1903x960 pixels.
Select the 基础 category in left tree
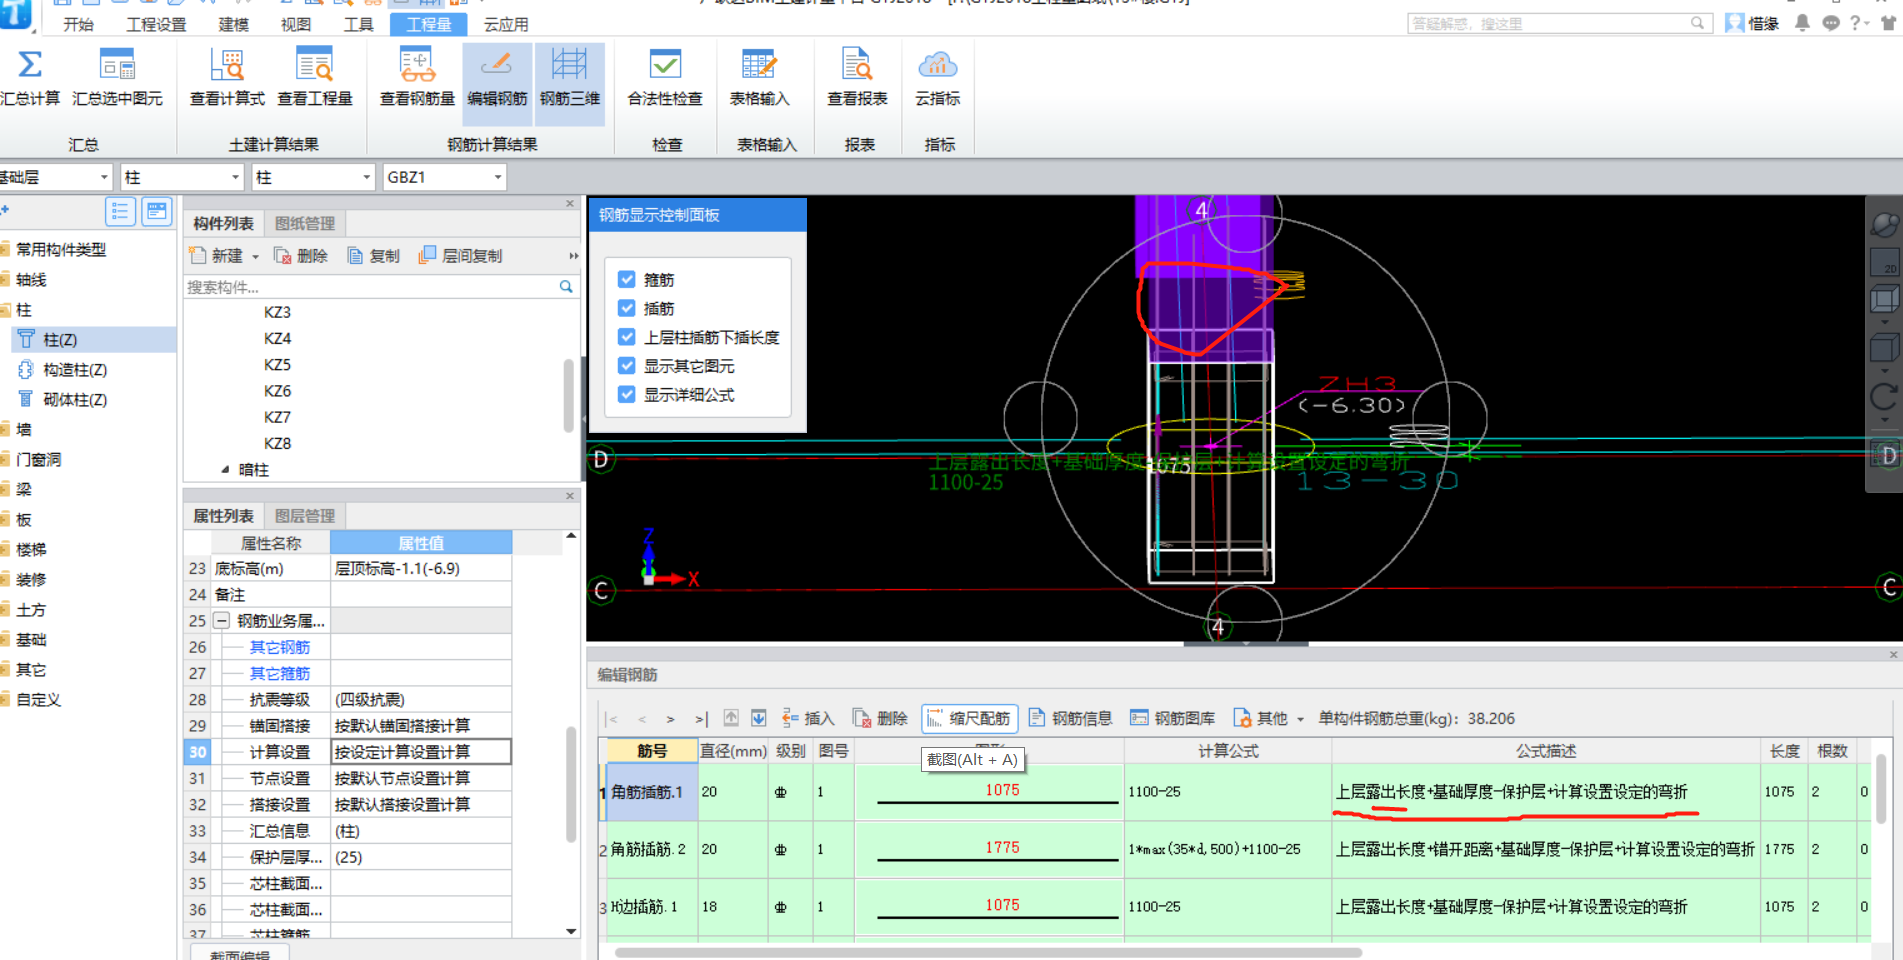[31, 640]
